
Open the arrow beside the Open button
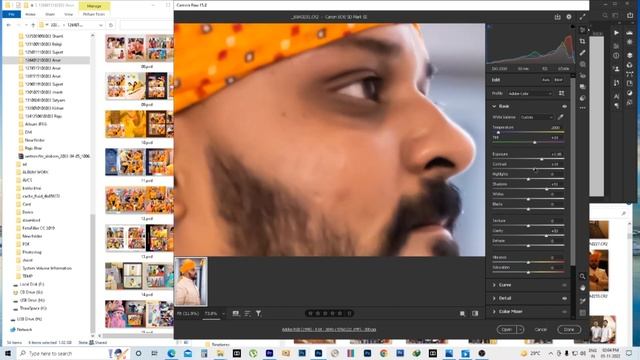520,329
